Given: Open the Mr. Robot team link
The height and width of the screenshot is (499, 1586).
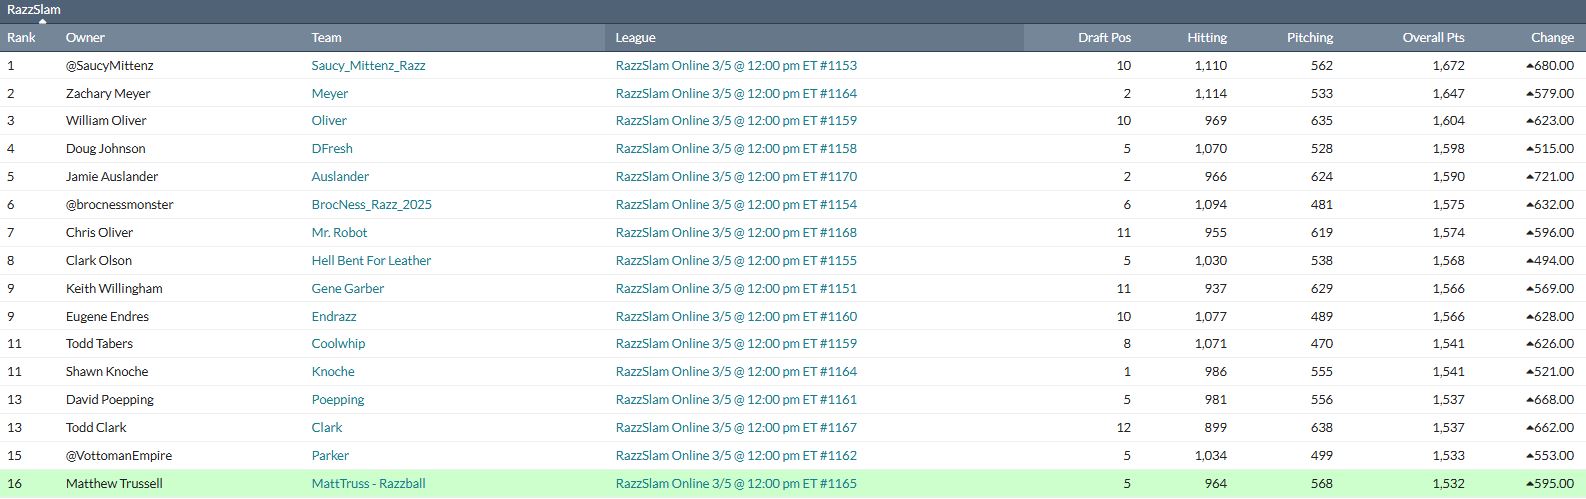Looking at the screenshot, I should tap(339, 232).
